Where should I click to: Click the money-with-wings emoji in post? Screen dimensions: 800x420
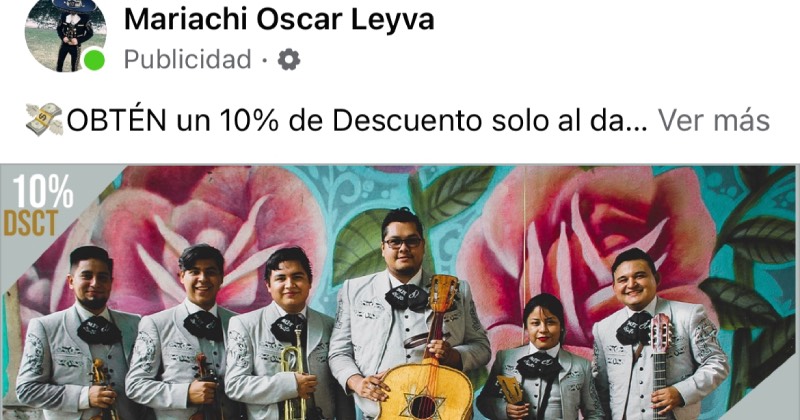[44, 119]
